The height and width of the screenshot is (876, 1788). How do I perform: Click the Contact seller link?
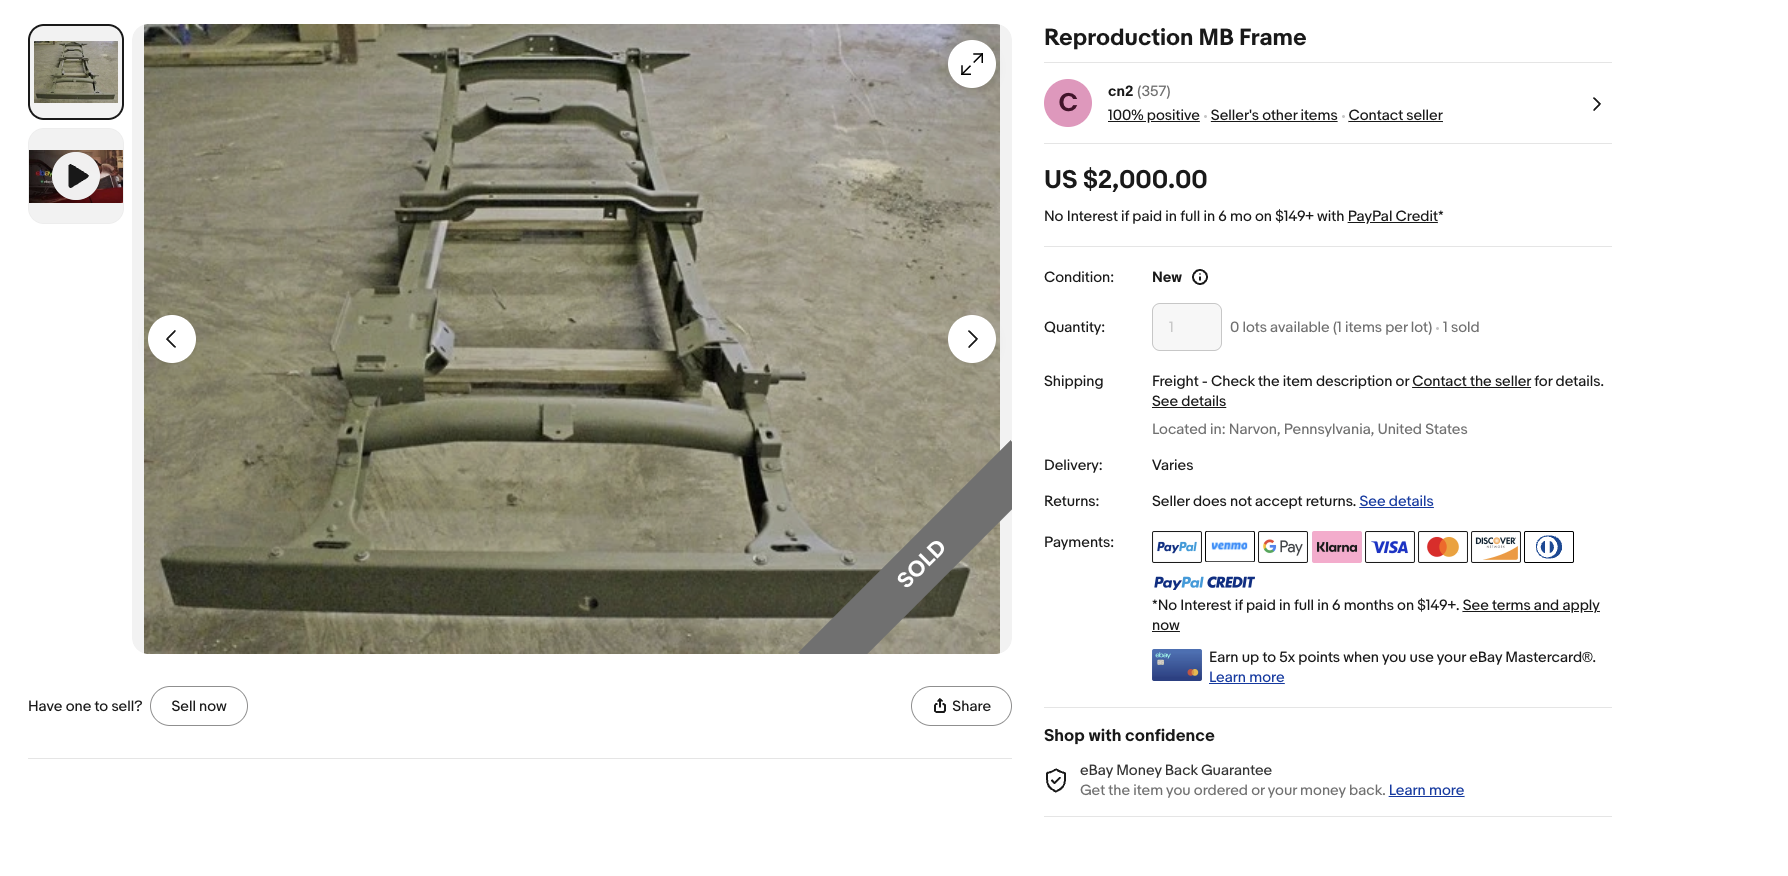click(x=1395, y=115)
